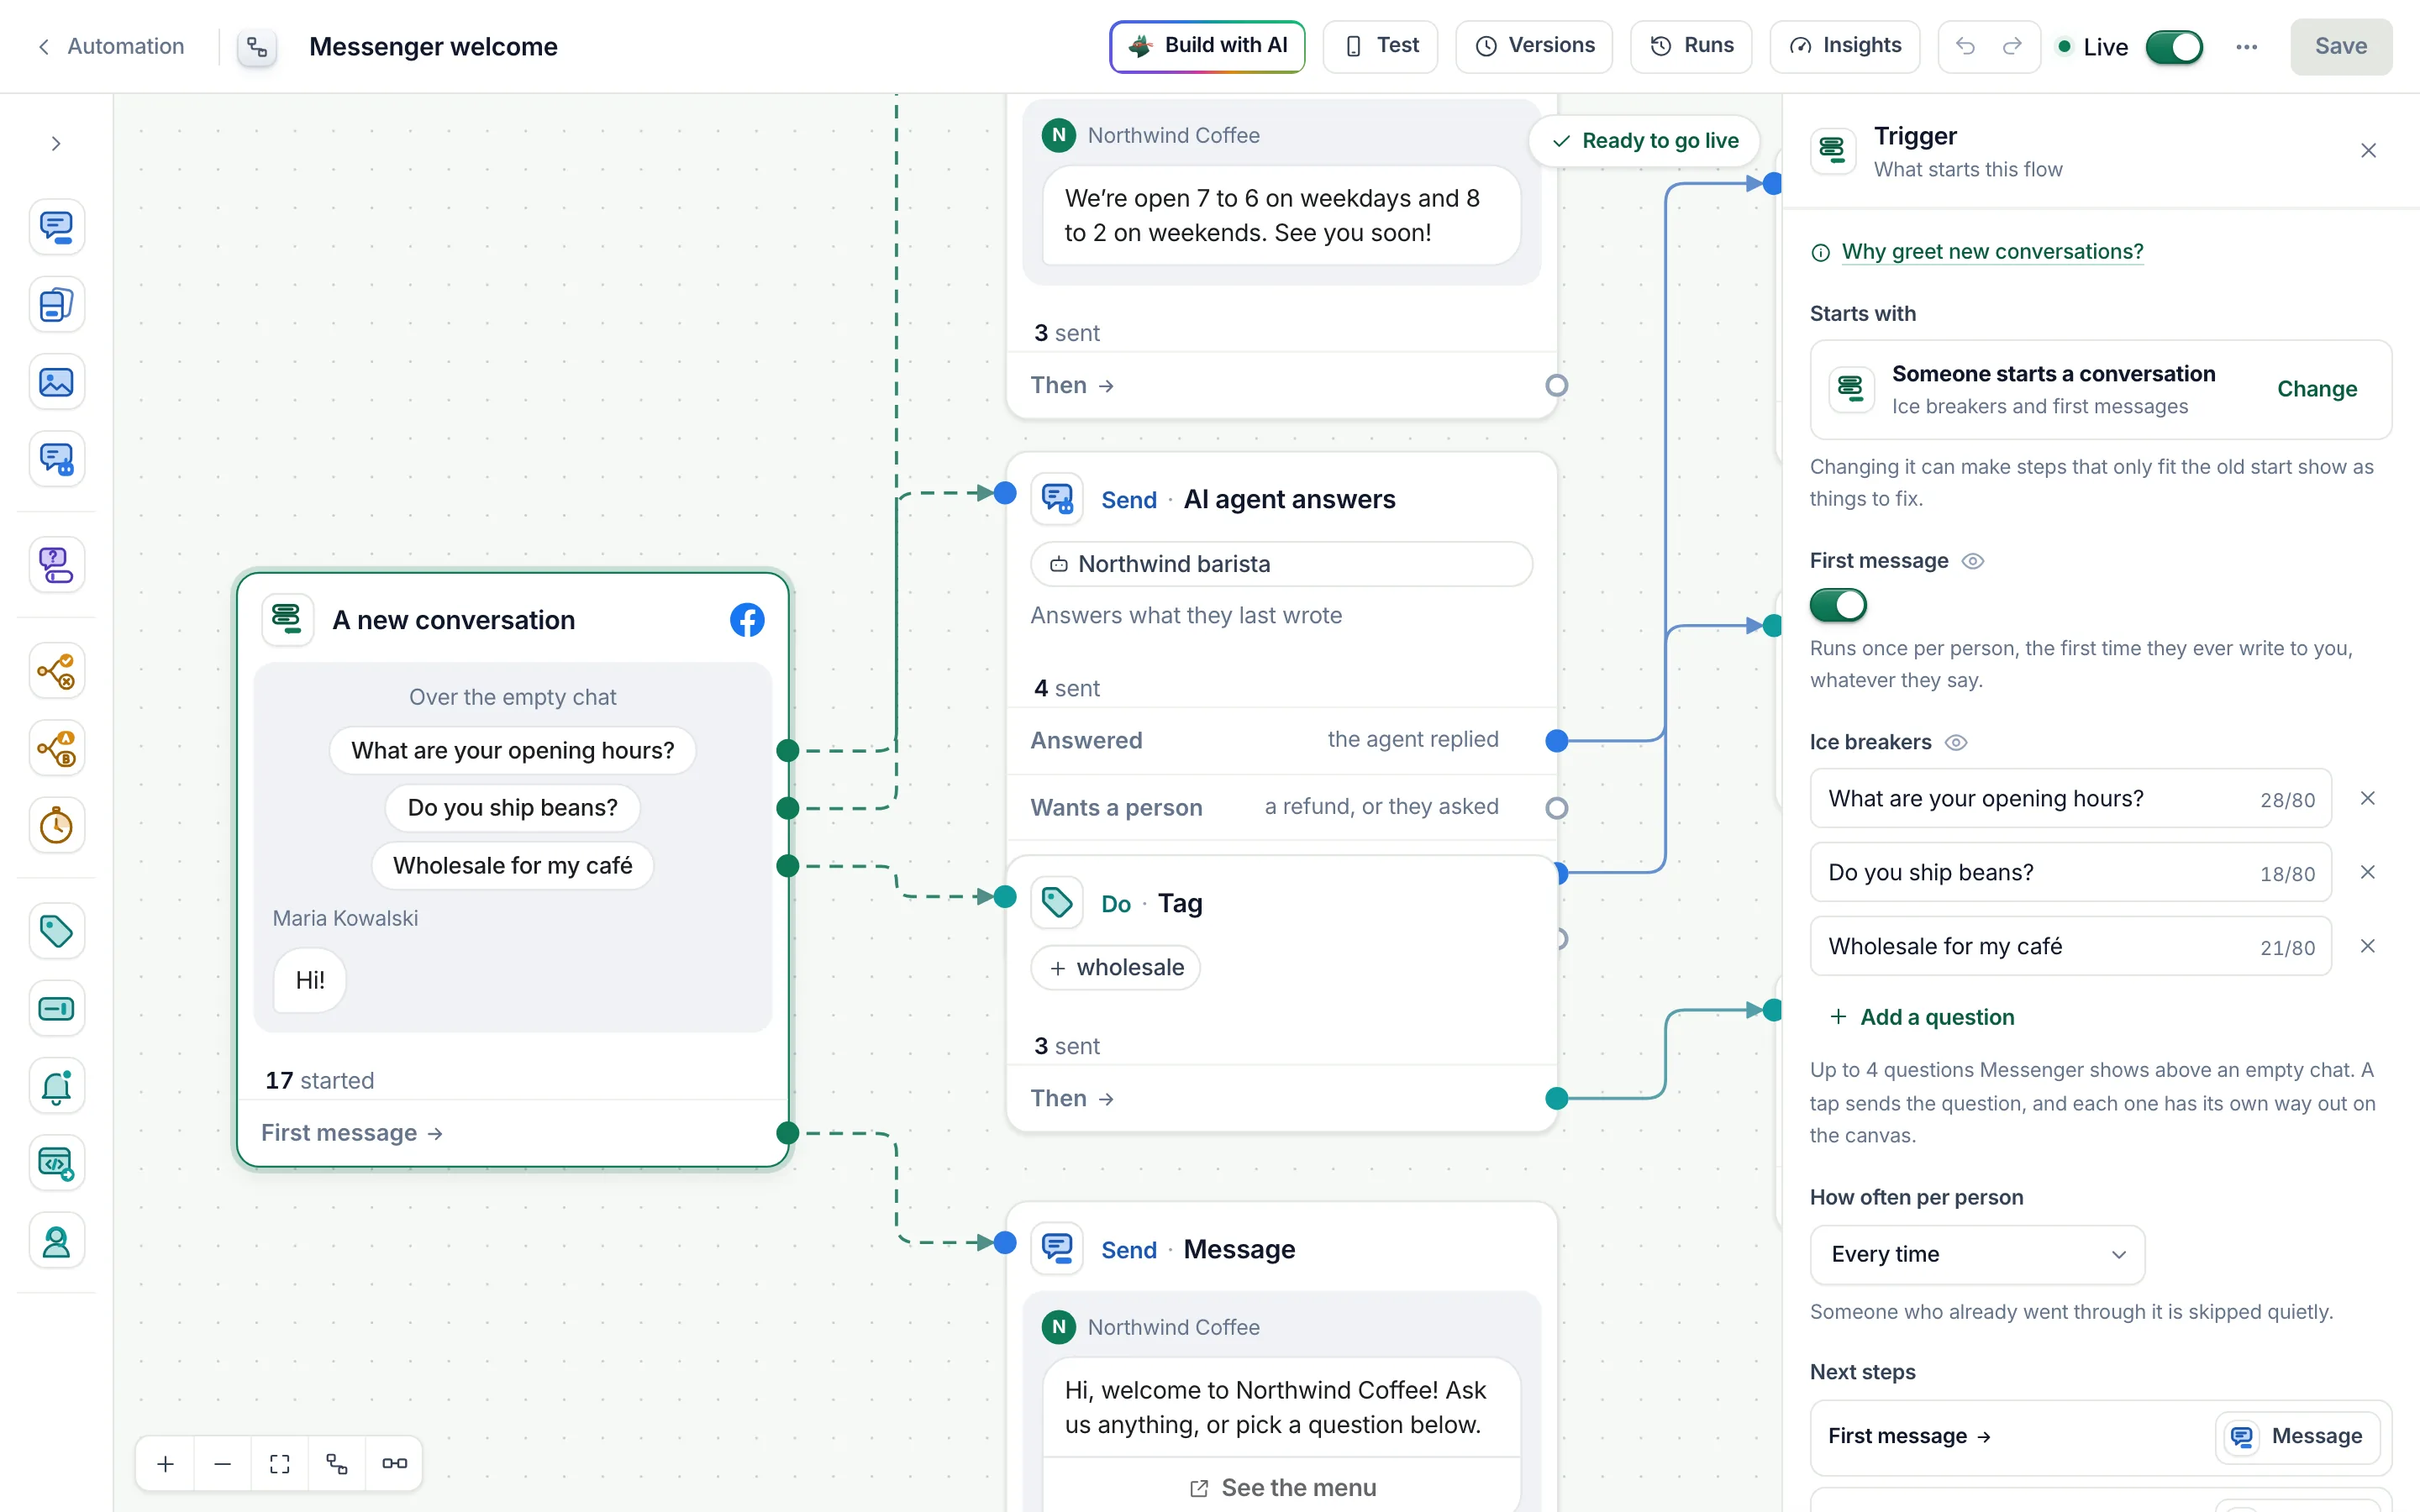Open the Versions tab
Viewport: 2420px width, 1512px height.
click(1534, 46)
